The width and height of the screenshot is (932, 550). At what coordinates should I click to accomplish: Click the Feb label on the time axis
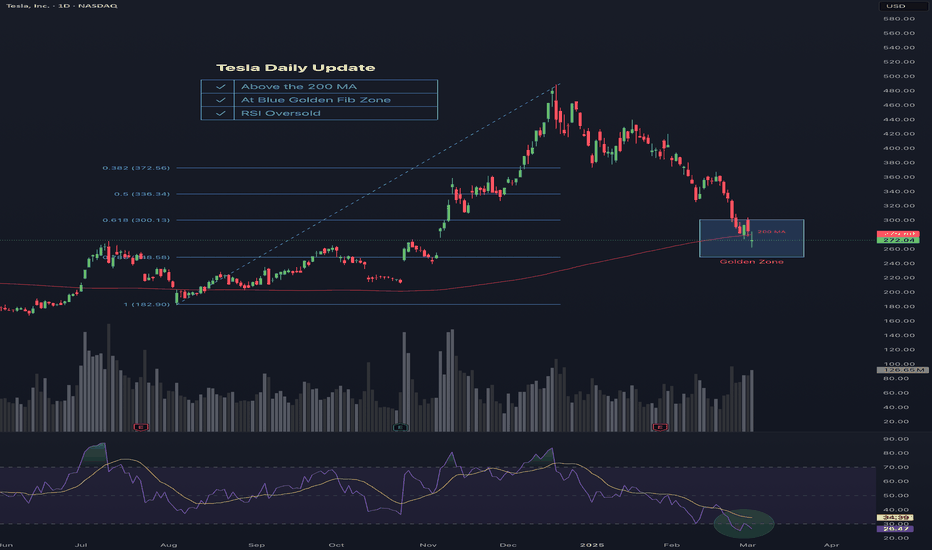(671, 545)
